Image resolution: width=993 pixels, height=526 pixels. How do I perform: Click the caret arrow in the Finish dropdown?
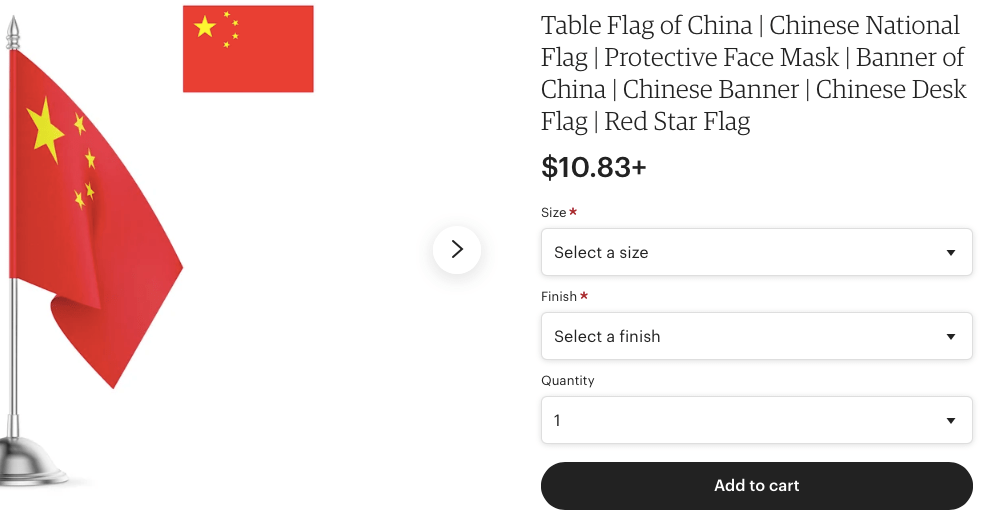tap(951, 337)
